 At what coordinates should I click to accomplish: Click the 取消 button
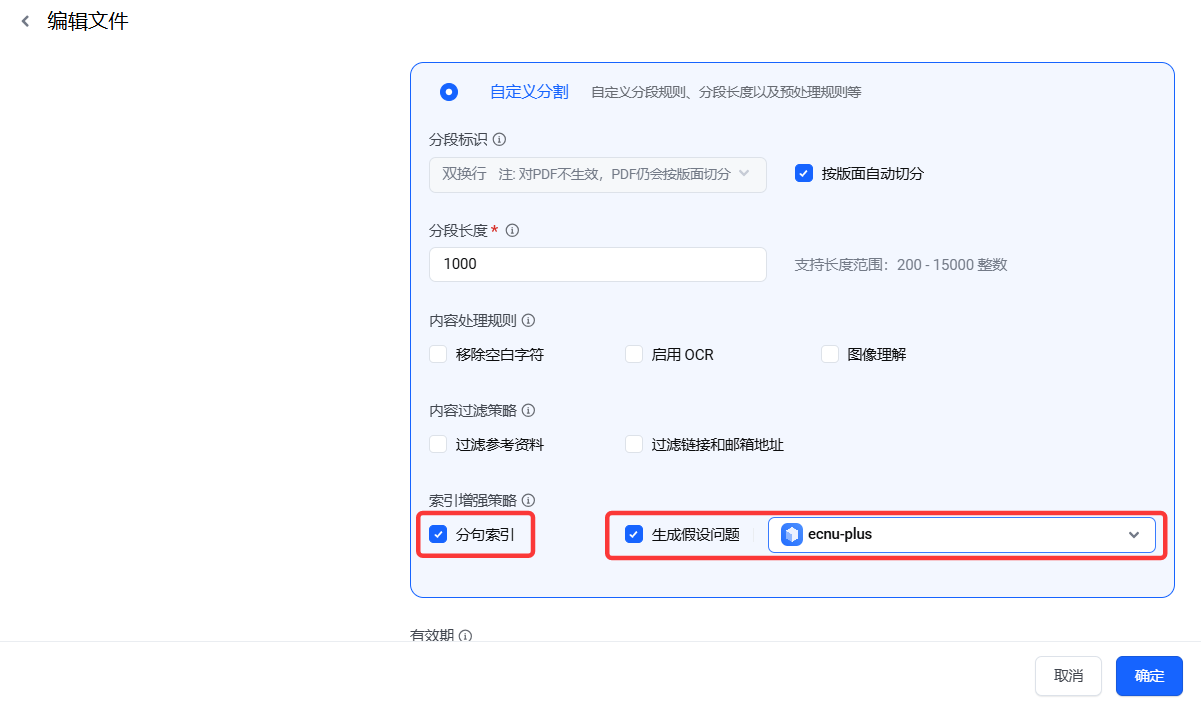pos(1068,676)
